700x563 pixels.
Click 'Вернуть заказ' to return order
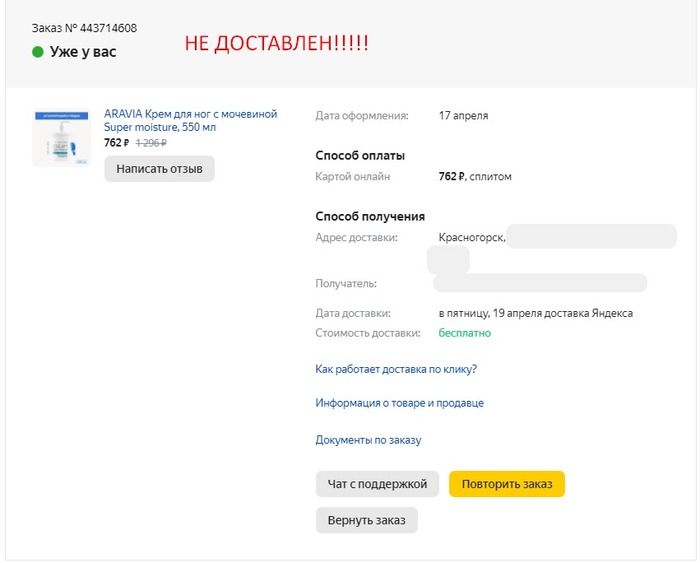367,520
